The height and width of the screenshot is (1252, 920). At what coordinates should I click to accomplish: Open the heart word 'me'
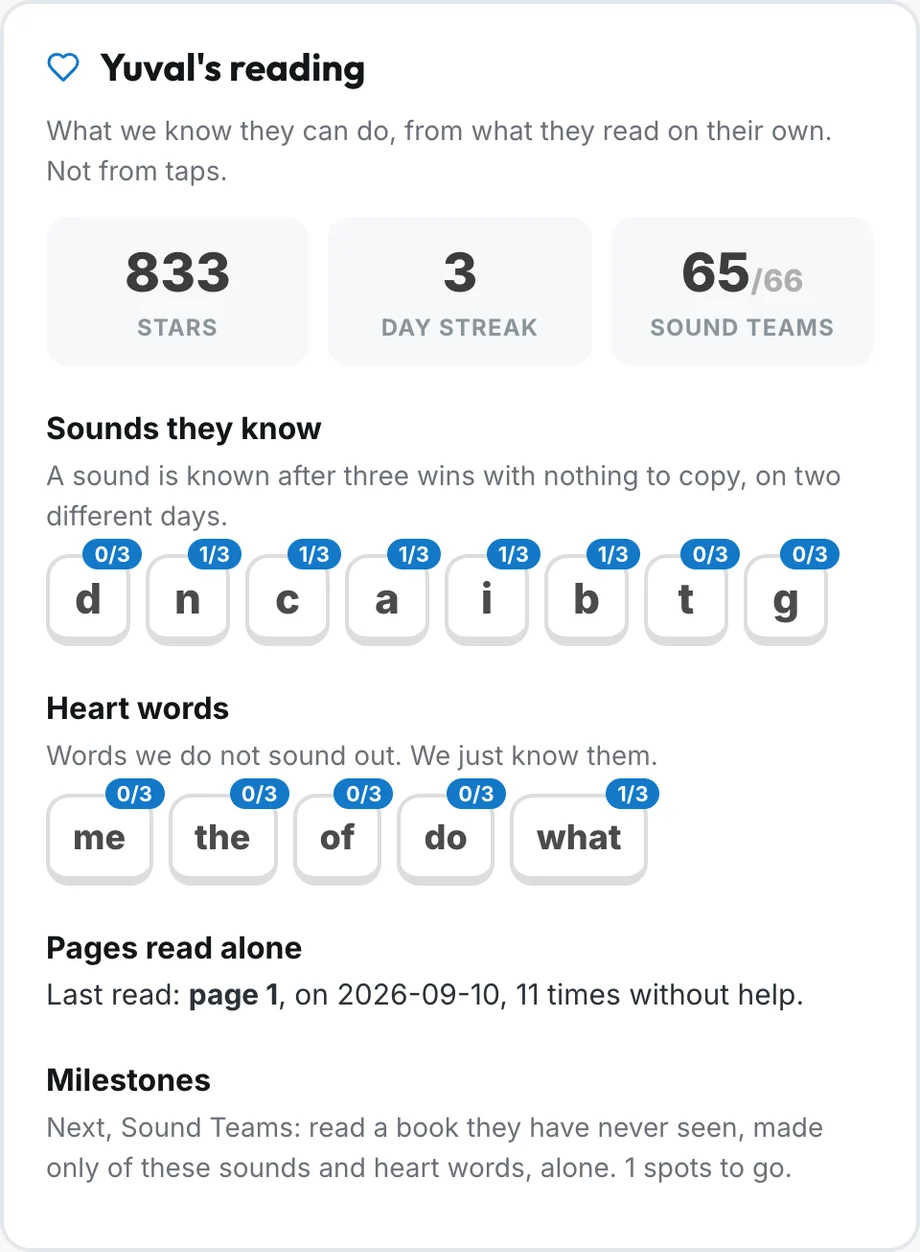click(99, 839)
